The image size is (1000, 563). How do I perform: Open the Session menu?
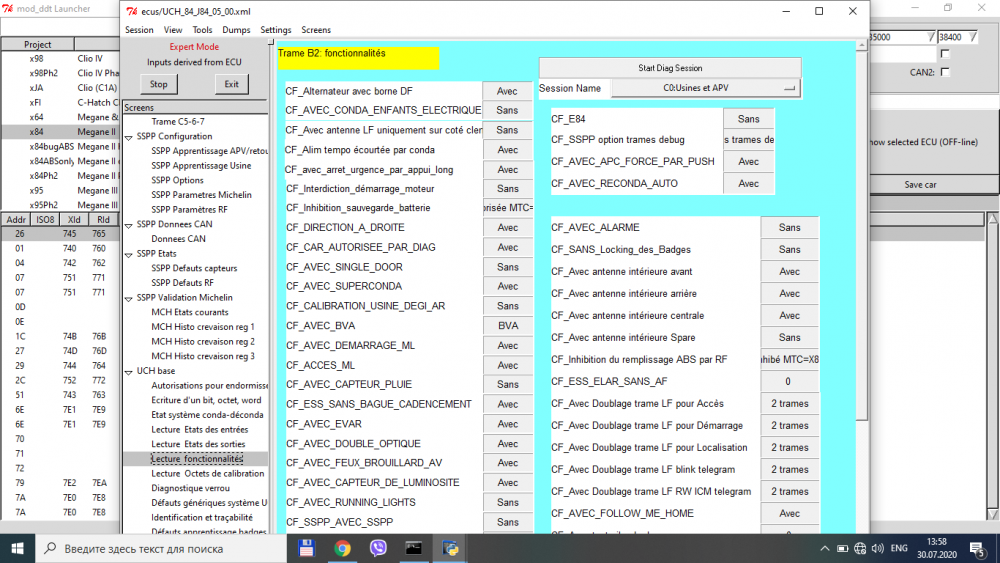point(139,30)
